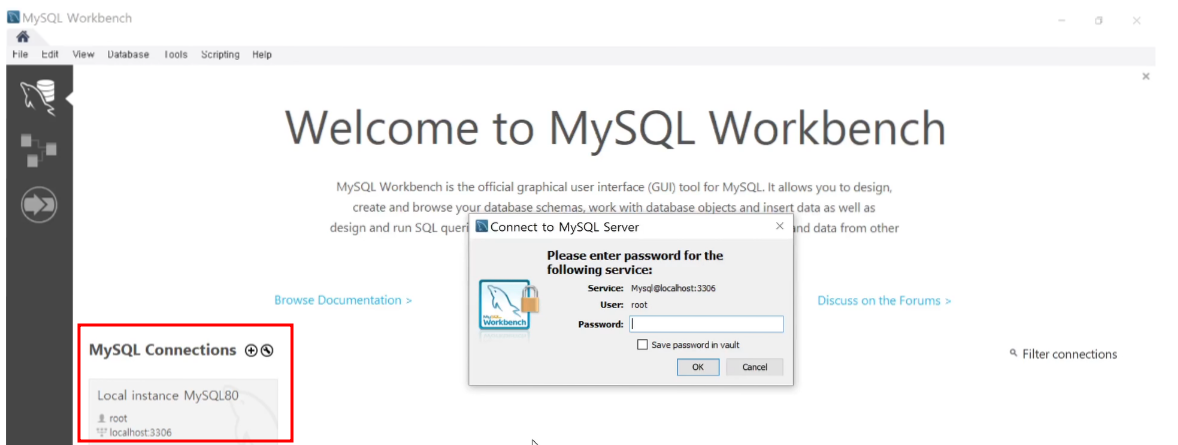Open the Migration arrow sidebar icon
The height and width of the screenshot is (445, 1178).
[38, 204]
